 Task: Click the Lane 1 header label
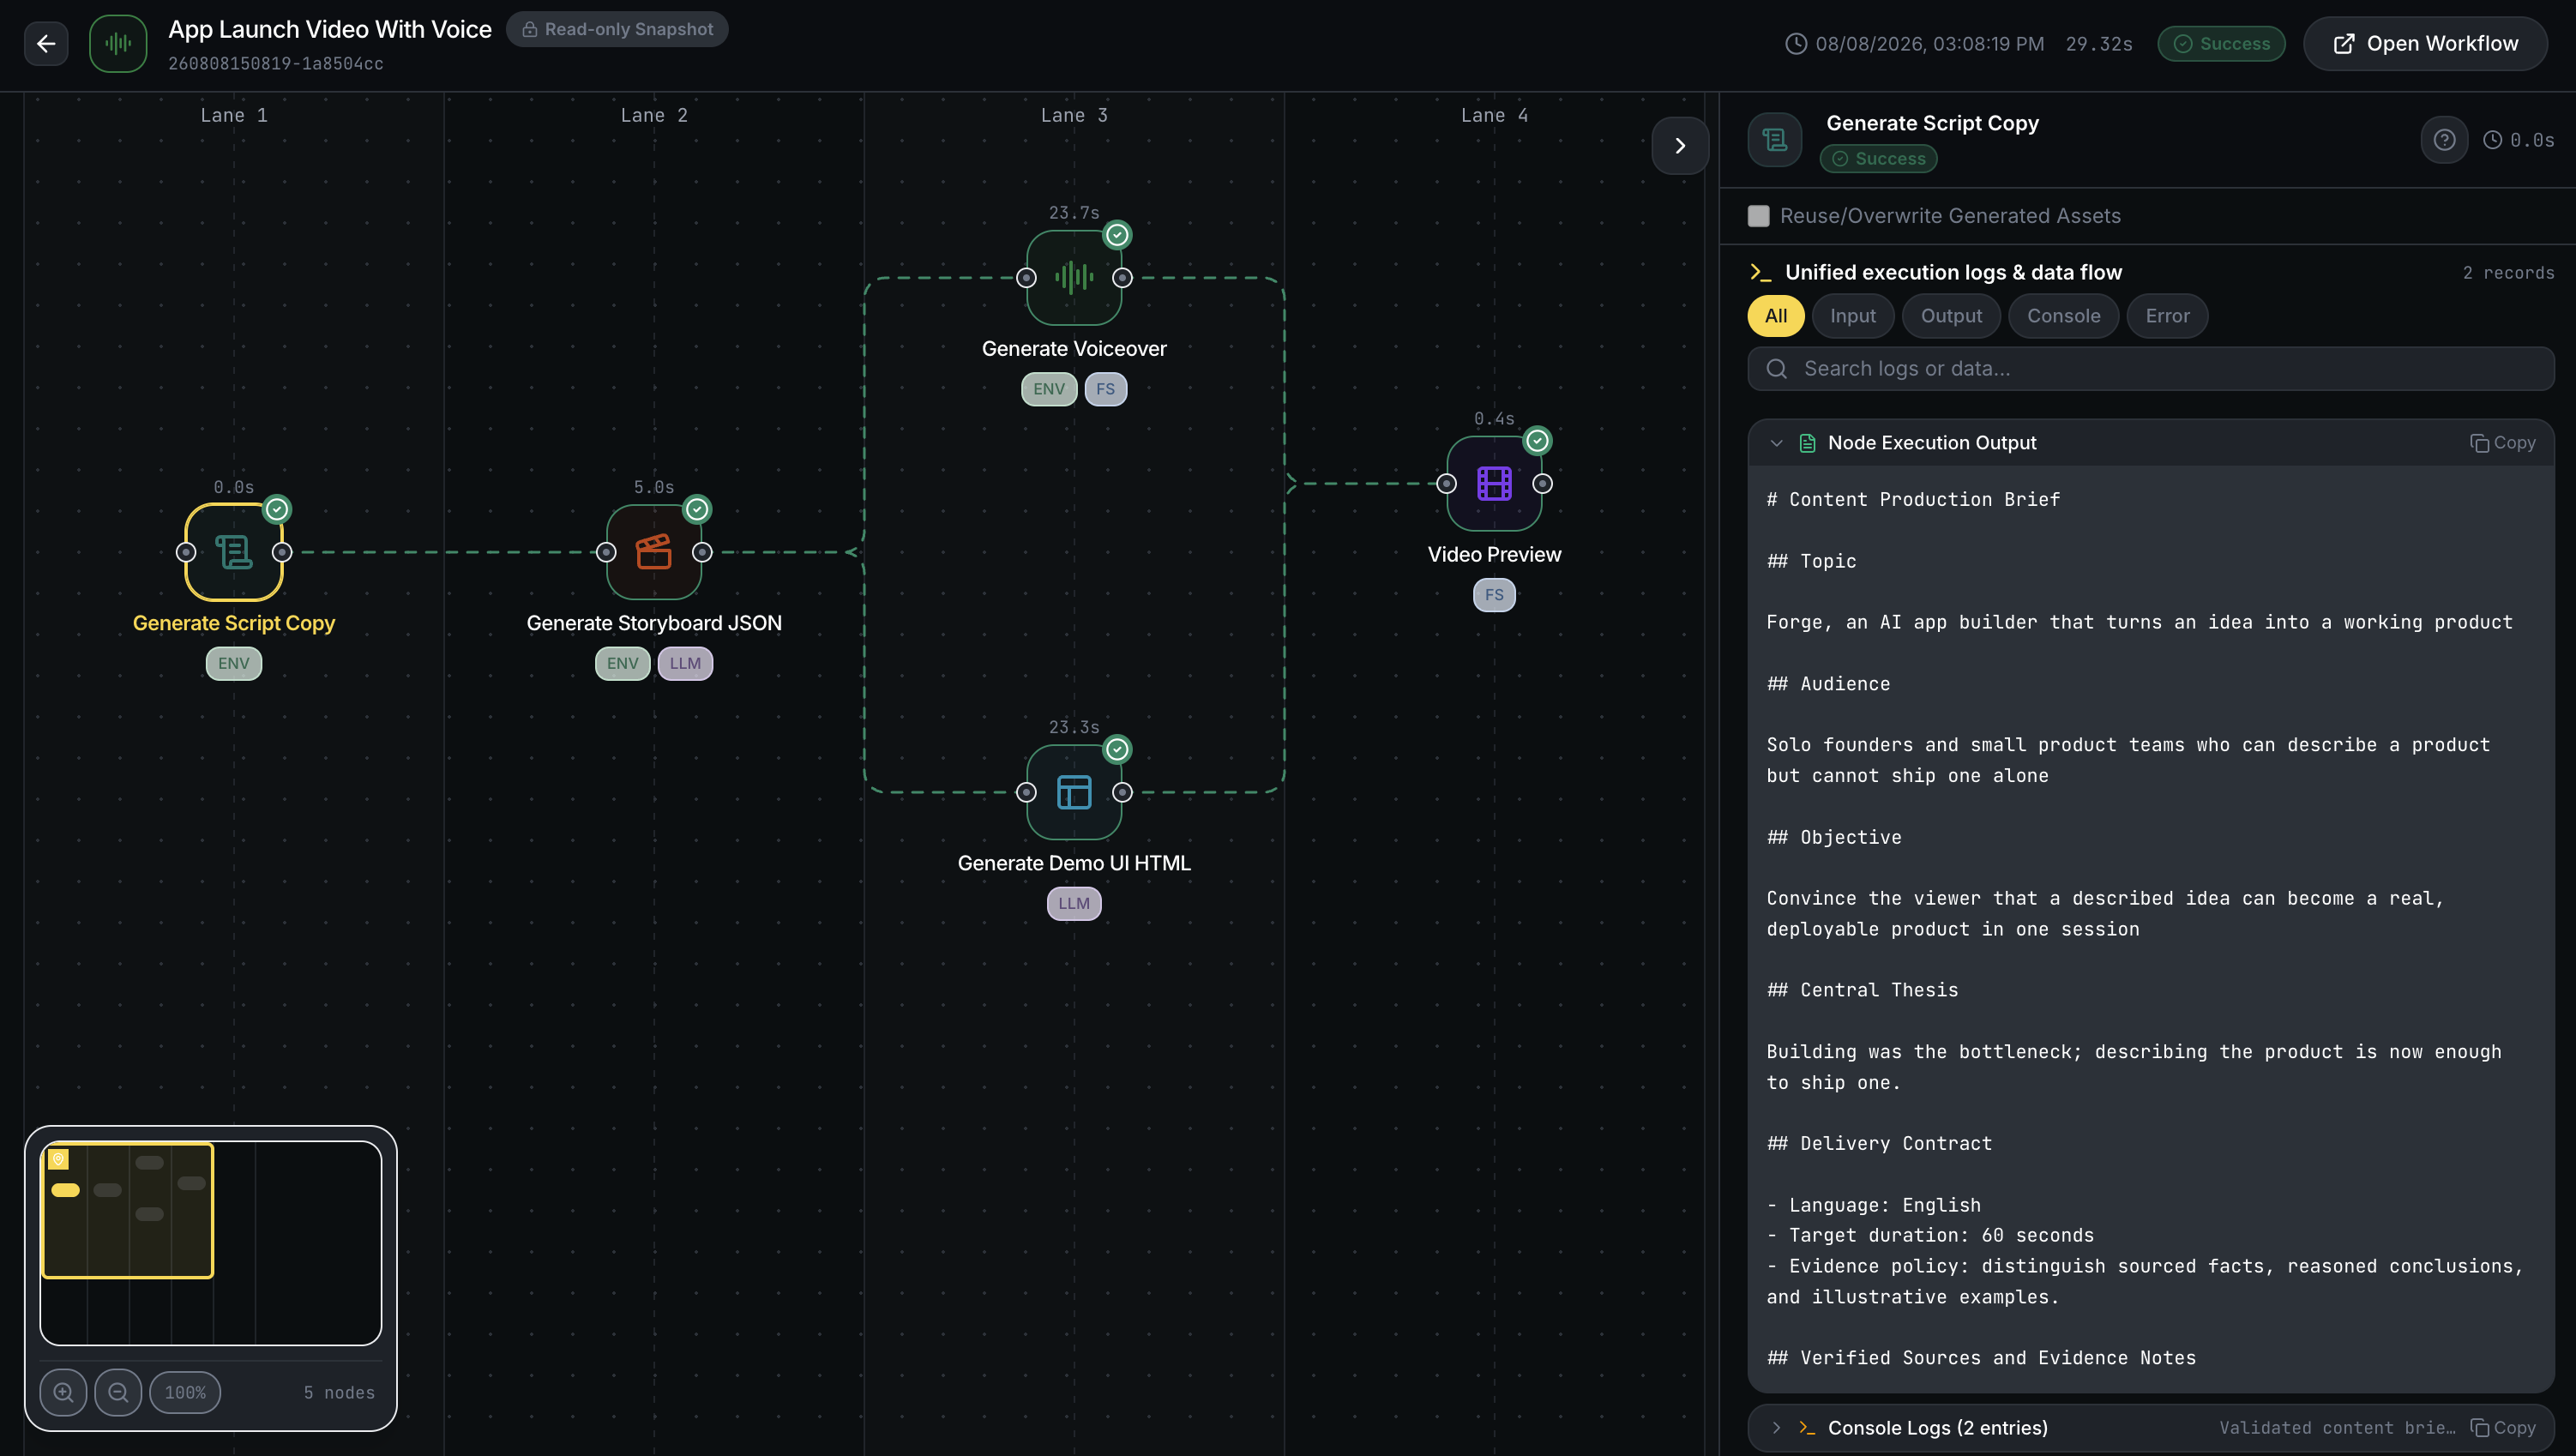pos(234,115)
